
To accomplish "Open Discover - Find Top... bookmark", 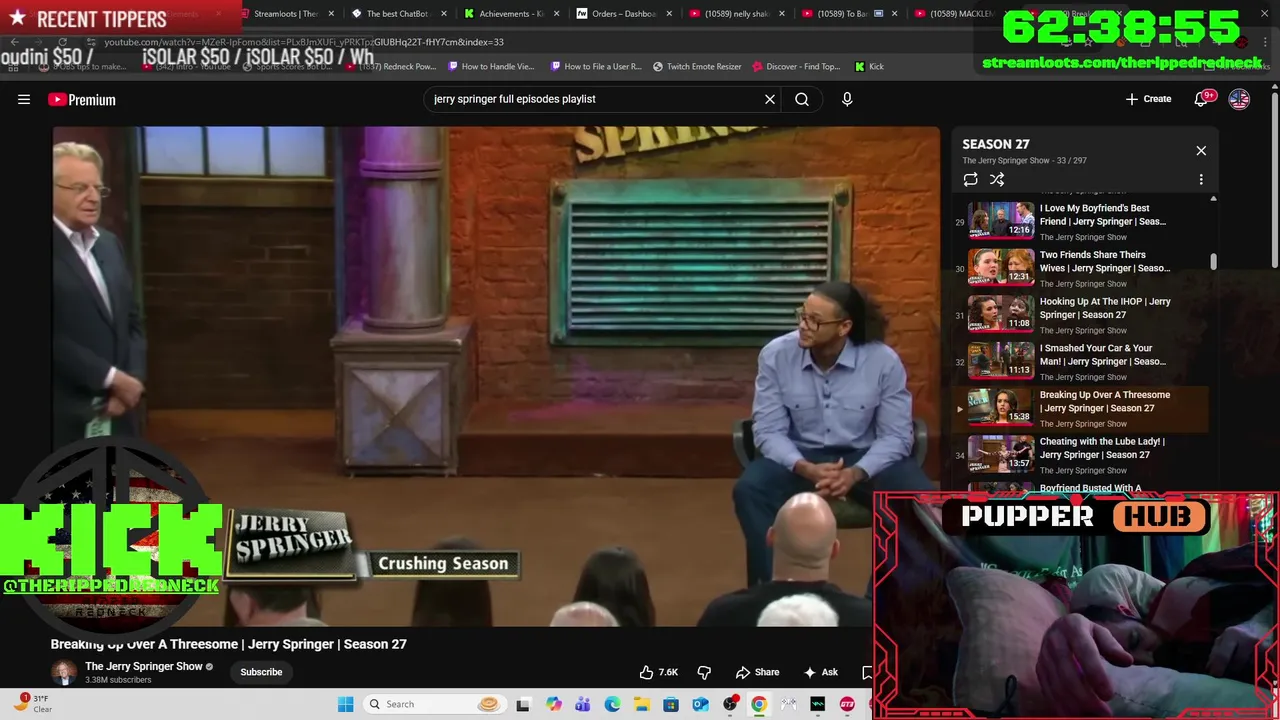I will 796,67.
